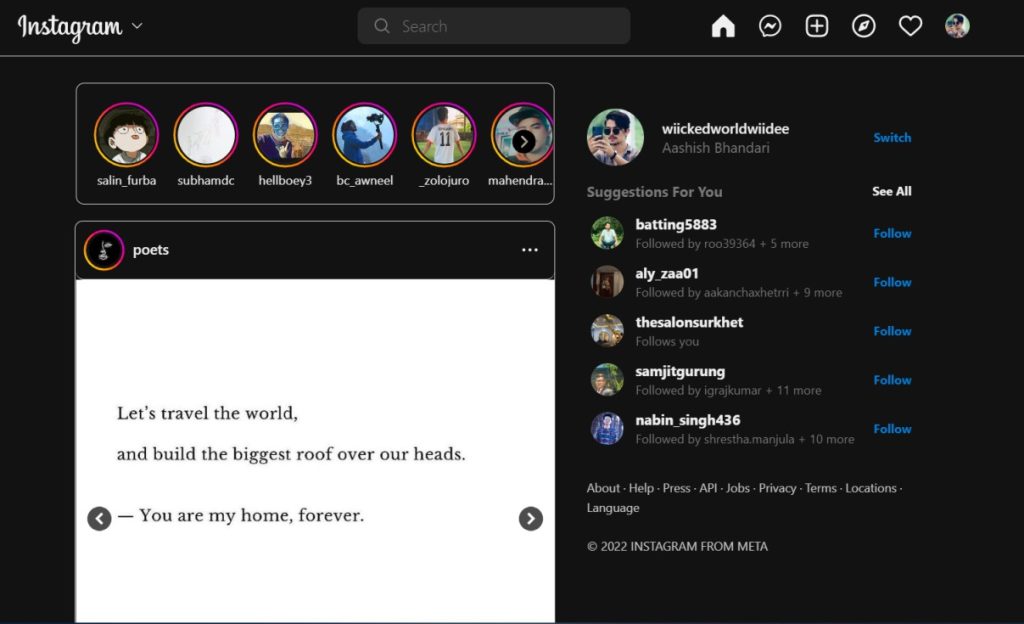The width and height of the screenshot is (1024, 624).
Task: Open activity feed heart icon
Action: [x=910, y=26]
